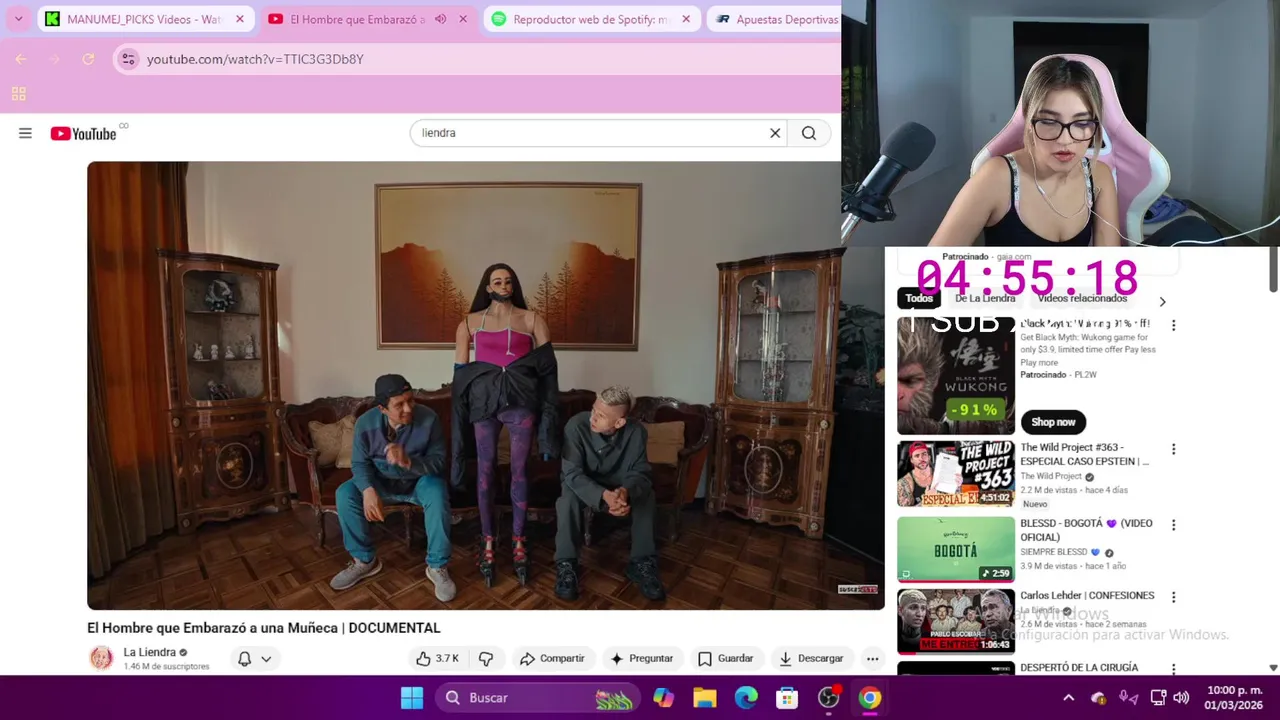Open the La Liendra channel name link
1280x720 pixels.
tap(150, 652)
